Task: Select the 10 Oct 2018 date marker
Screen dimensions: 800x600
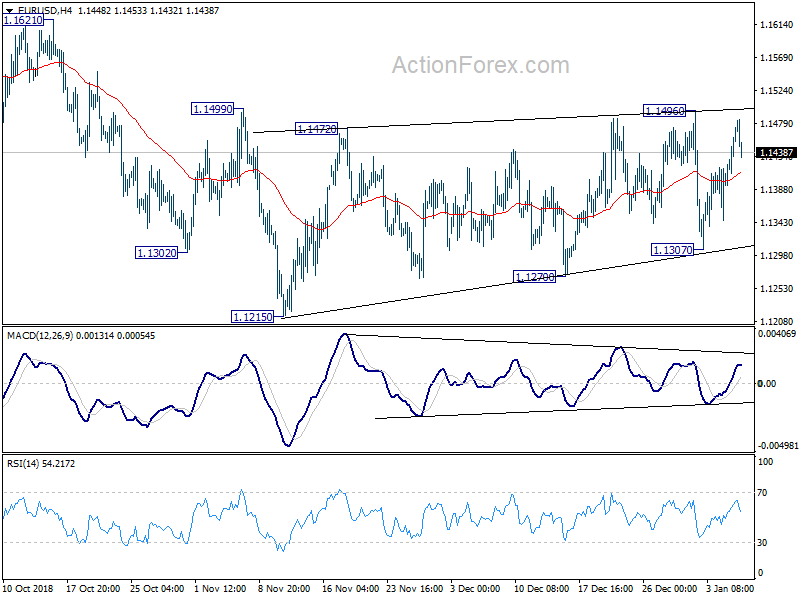Action: (28, 588)
